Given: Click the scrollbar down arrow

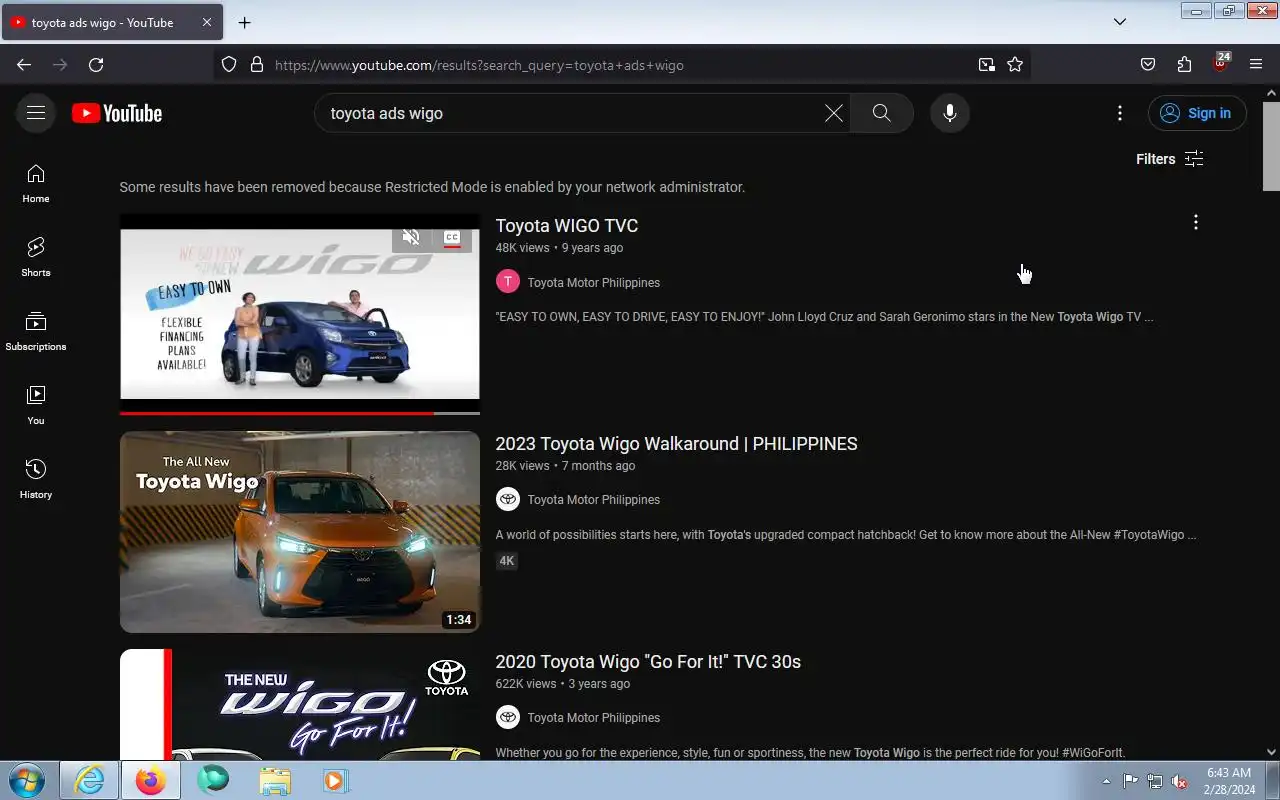Looking at the screenshot, I should [x=1271, y=752].
